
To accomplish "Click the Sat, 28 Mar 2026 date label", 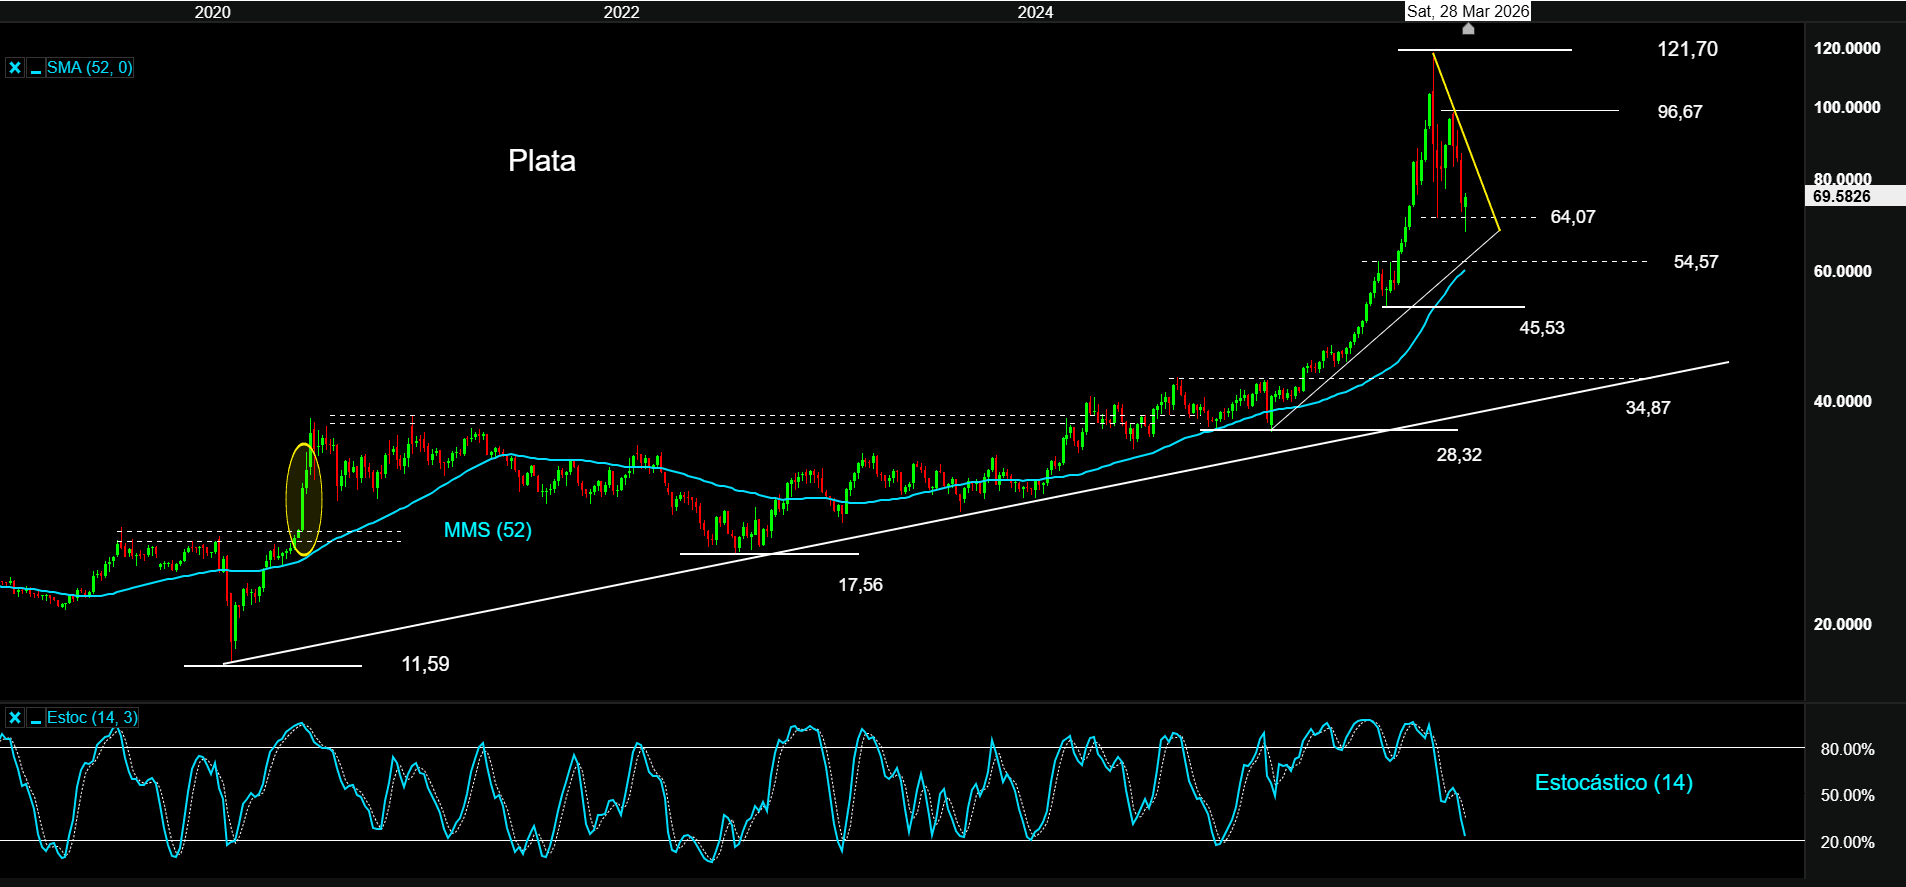I will (1467, 11).
